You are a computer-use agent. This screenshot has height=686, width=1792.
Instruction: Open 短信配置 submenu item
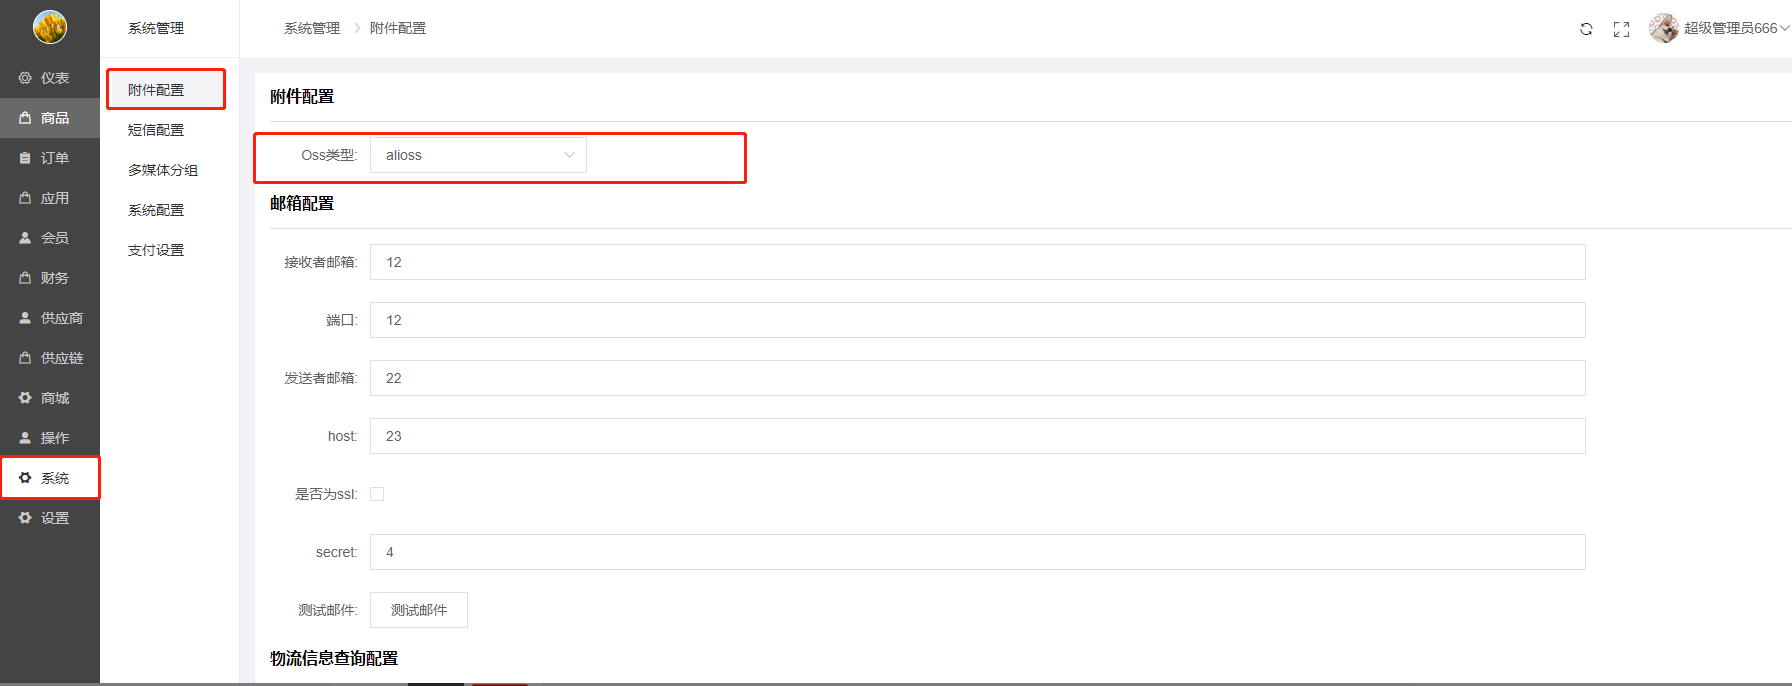(x=156, y=130)
